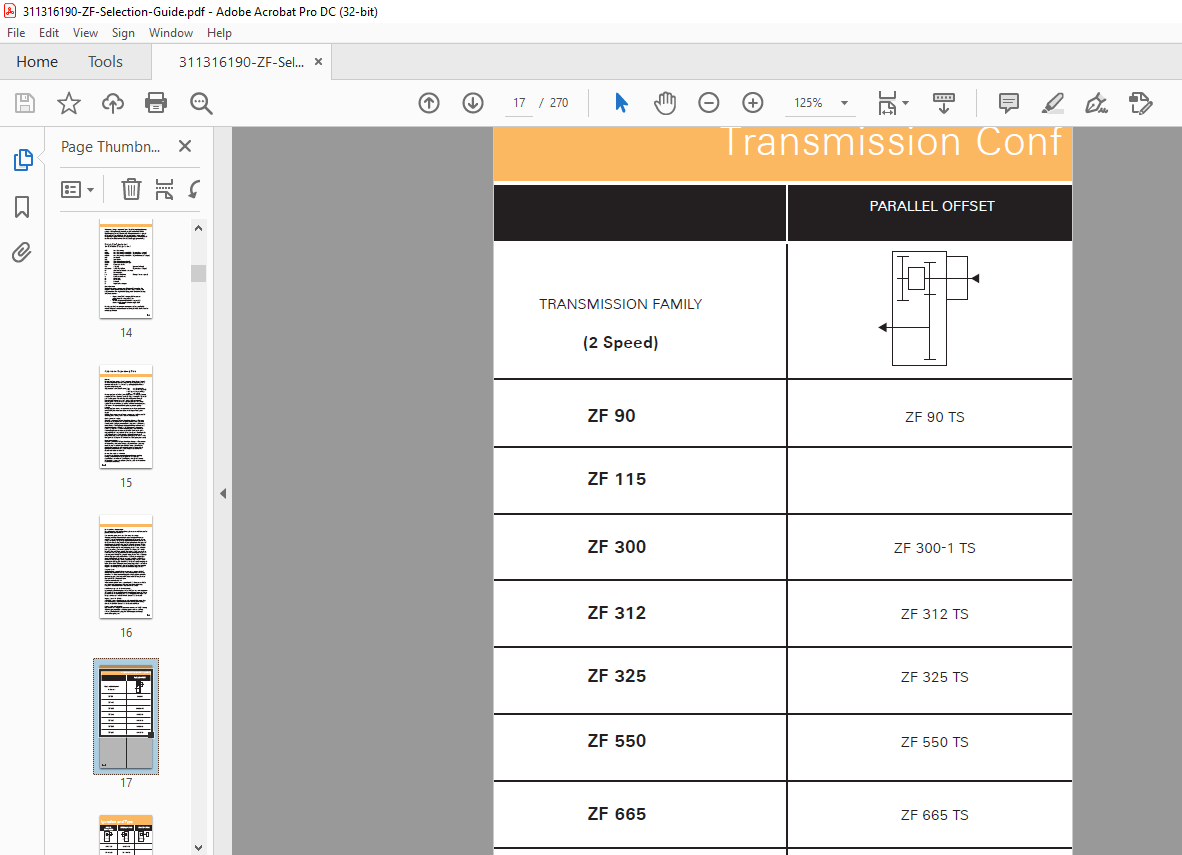Add a comment sticky note
This screenshot has width=1182, height=855.
coord(1009,103)
